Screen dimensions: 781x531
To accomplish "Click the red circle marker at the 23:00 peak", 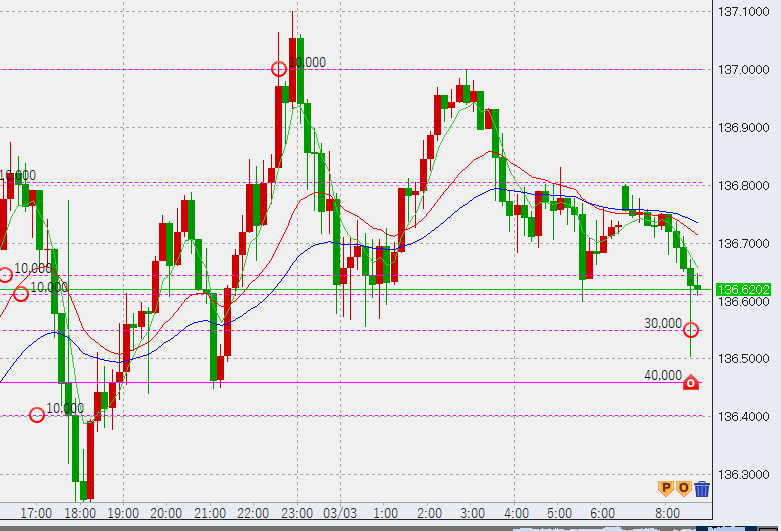I will [x=280, y=69].
